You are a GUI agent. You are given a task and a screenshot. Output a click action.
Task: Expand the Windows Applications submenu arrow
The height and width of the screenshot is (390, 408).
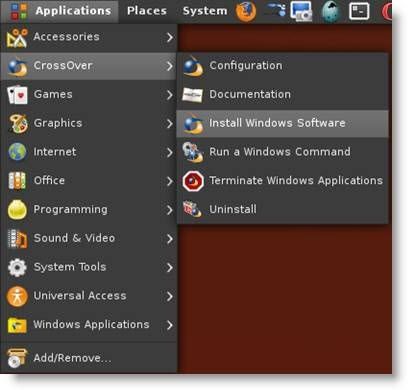pos(170,325)
